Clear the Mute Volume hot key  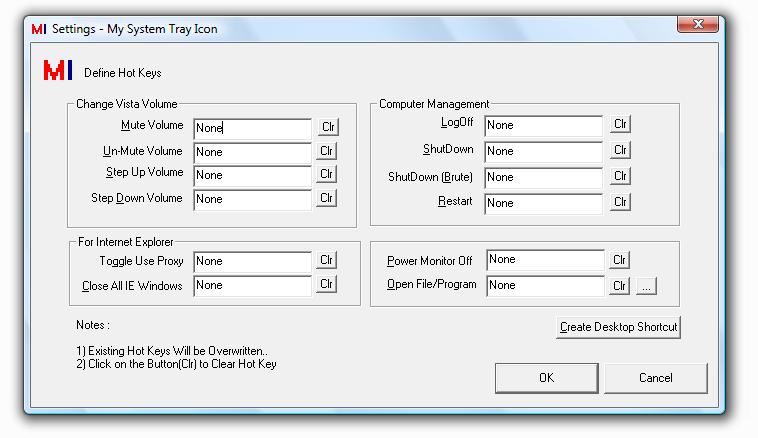(x=327, y=127)
